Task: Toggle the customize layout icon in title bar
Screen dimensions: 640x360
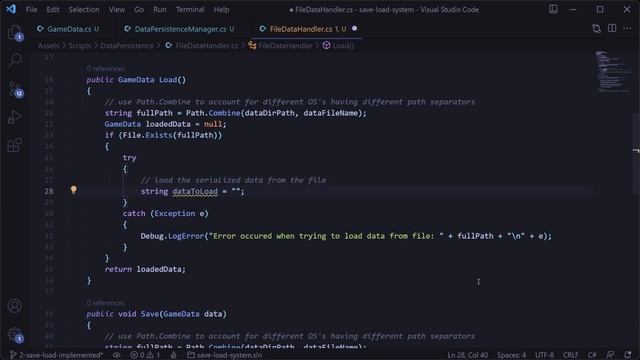Action: (553, 9)
